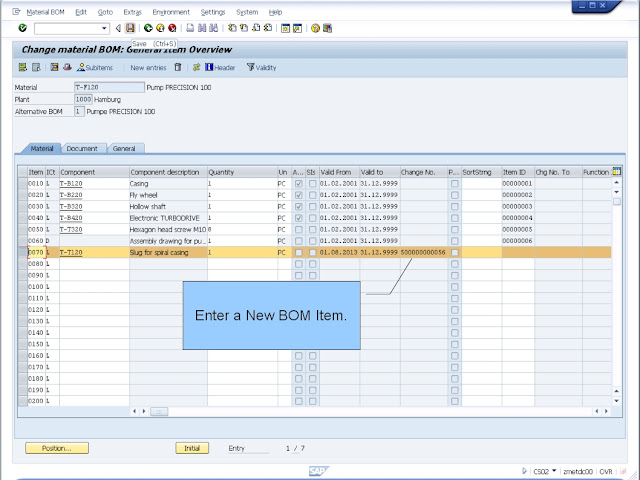
Task: Click the status bar expand triangle left of C502
Action: 524,471
